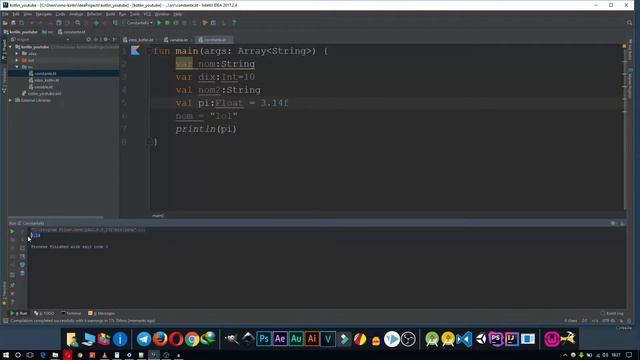Click the println(pi) line in the editor
Screen dimensions: 640x360
[x=206, y=129]
